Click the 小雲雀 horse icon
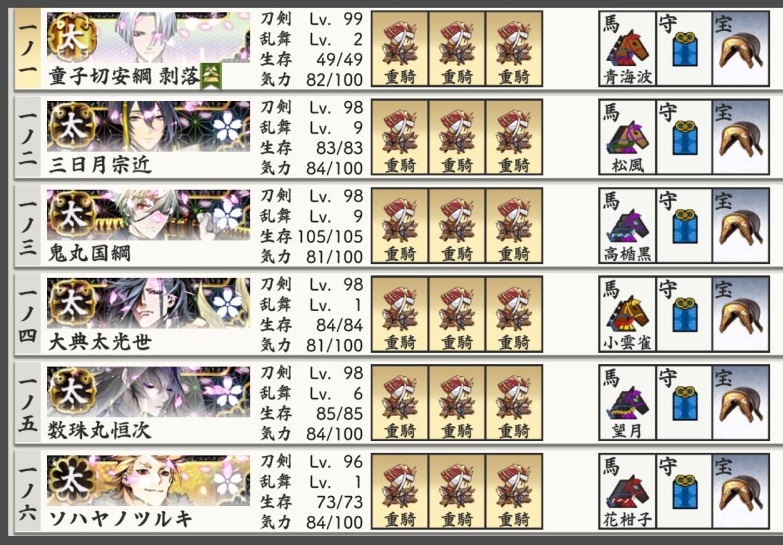 click(627, 314)
